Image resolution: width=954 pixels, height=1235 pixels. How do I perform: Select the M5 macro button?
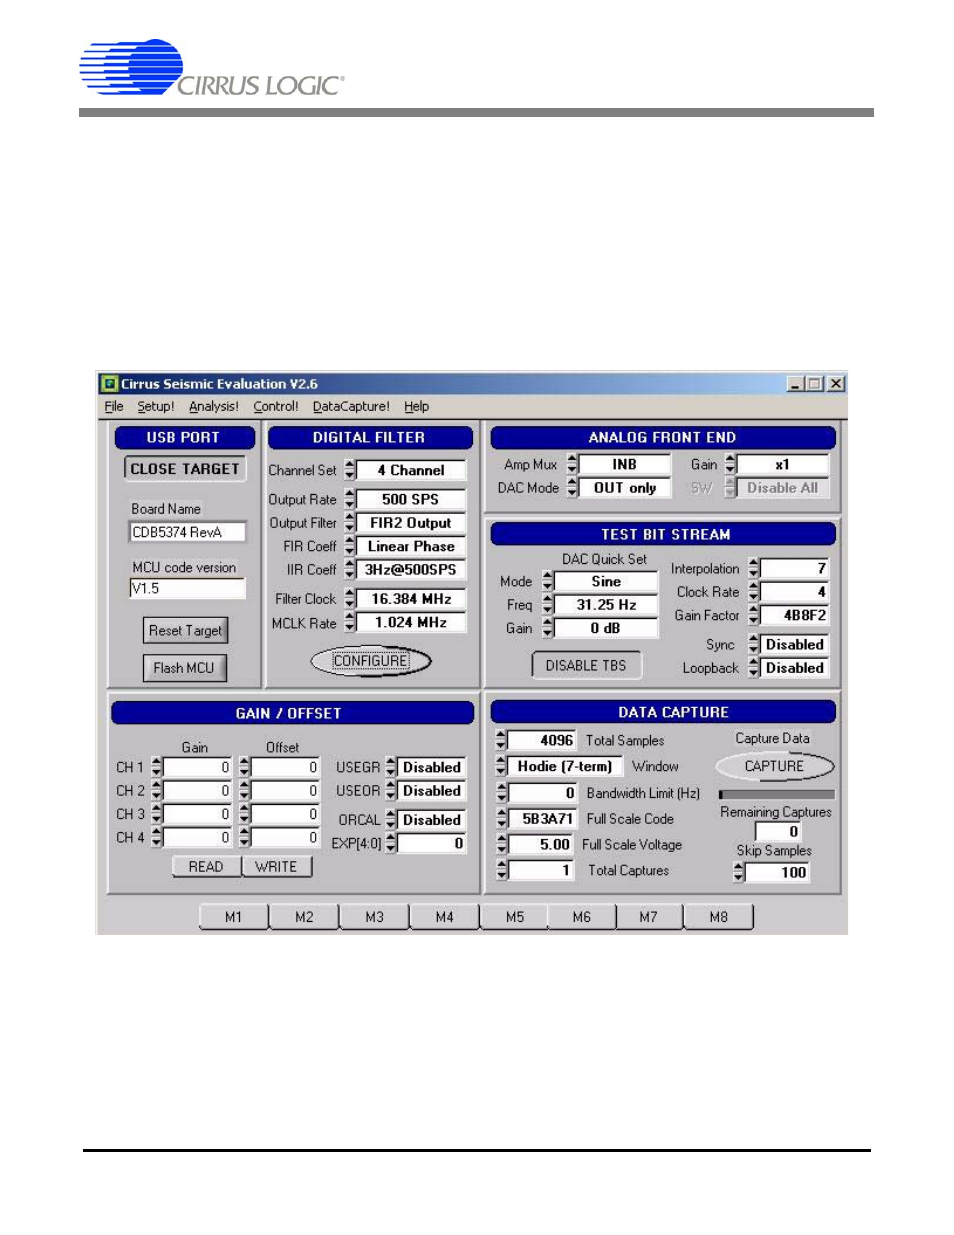(x=514, y=917)
